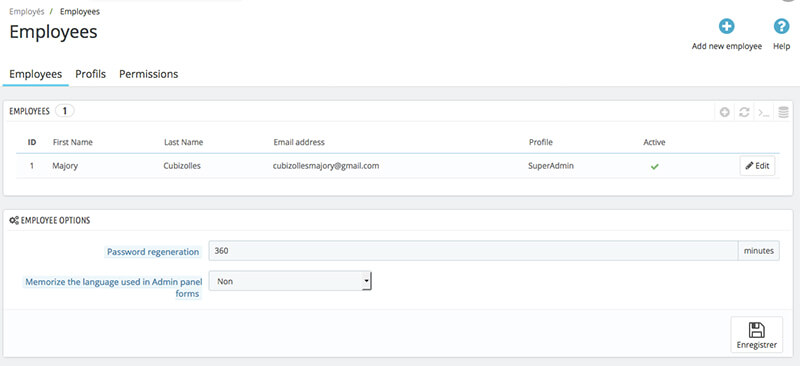The height and width of the screenshot is (366, 800).
Task: Click the Majory first name cell
Action: coord(65,166)
